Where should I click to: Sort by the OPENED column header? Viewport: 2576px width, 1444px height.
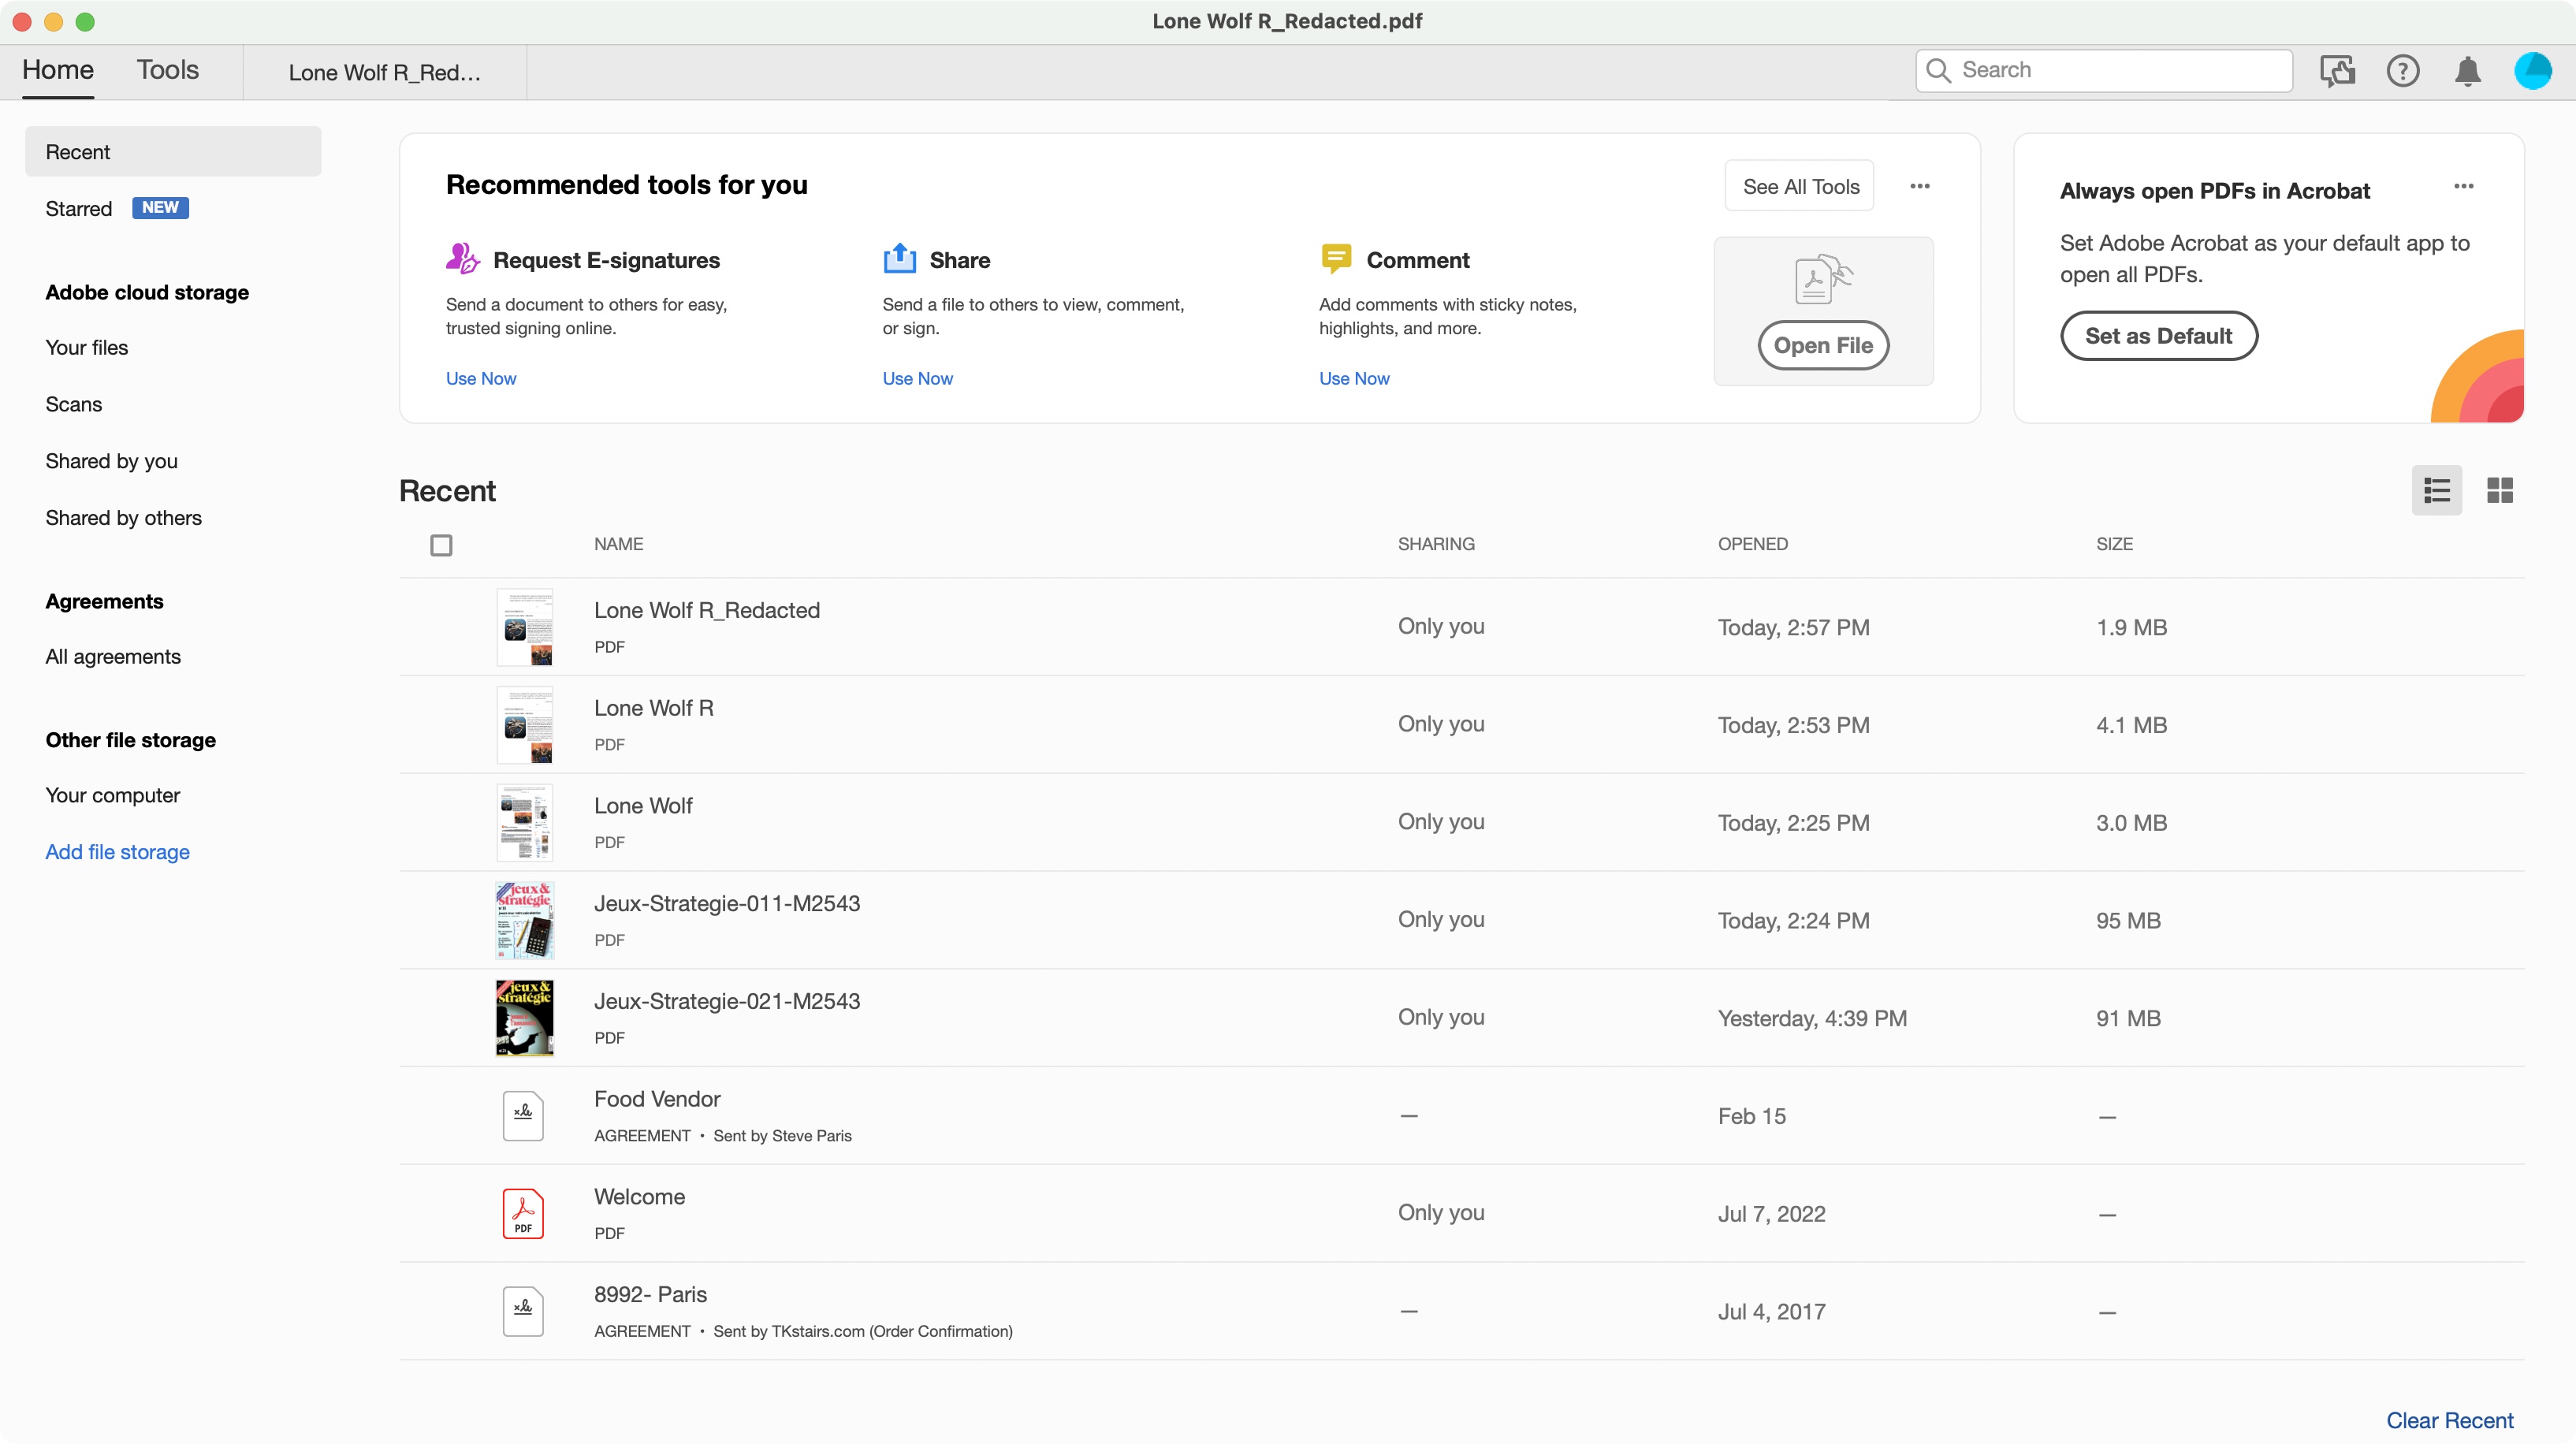[1752, 544]
